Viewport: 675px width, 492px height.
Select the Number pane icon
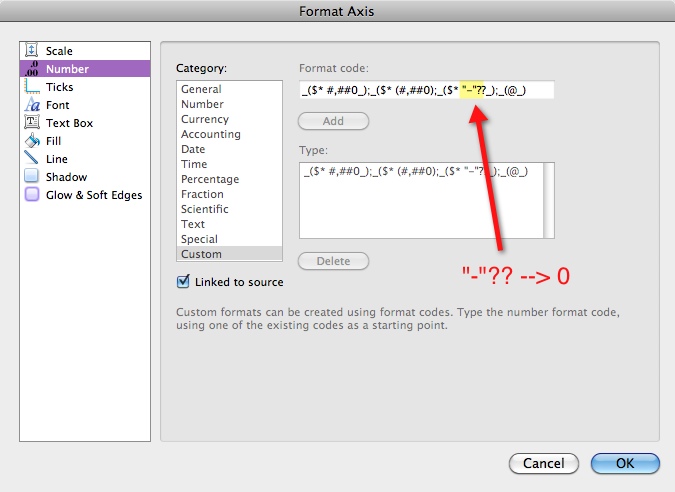click(31, 69)
